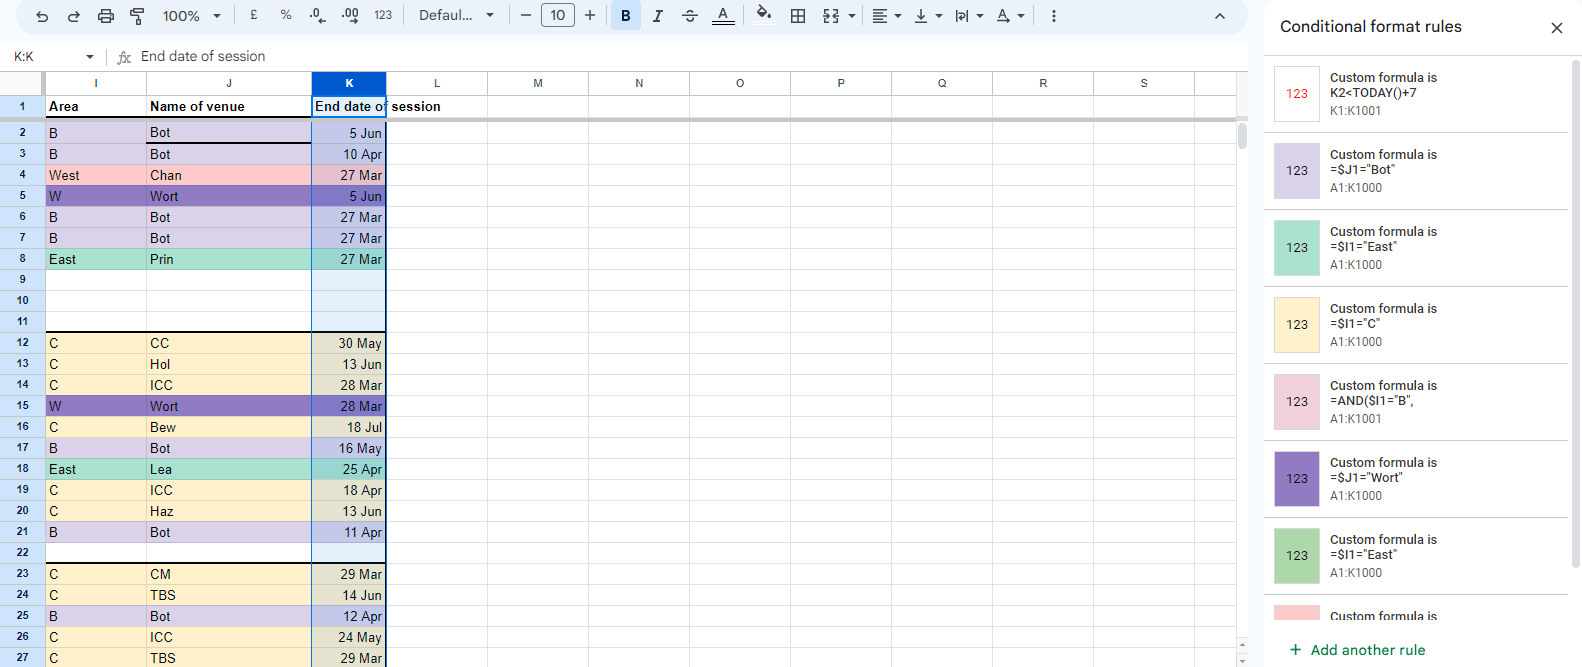
Task: Toggle bold formatting
Action: coord(626,15)
